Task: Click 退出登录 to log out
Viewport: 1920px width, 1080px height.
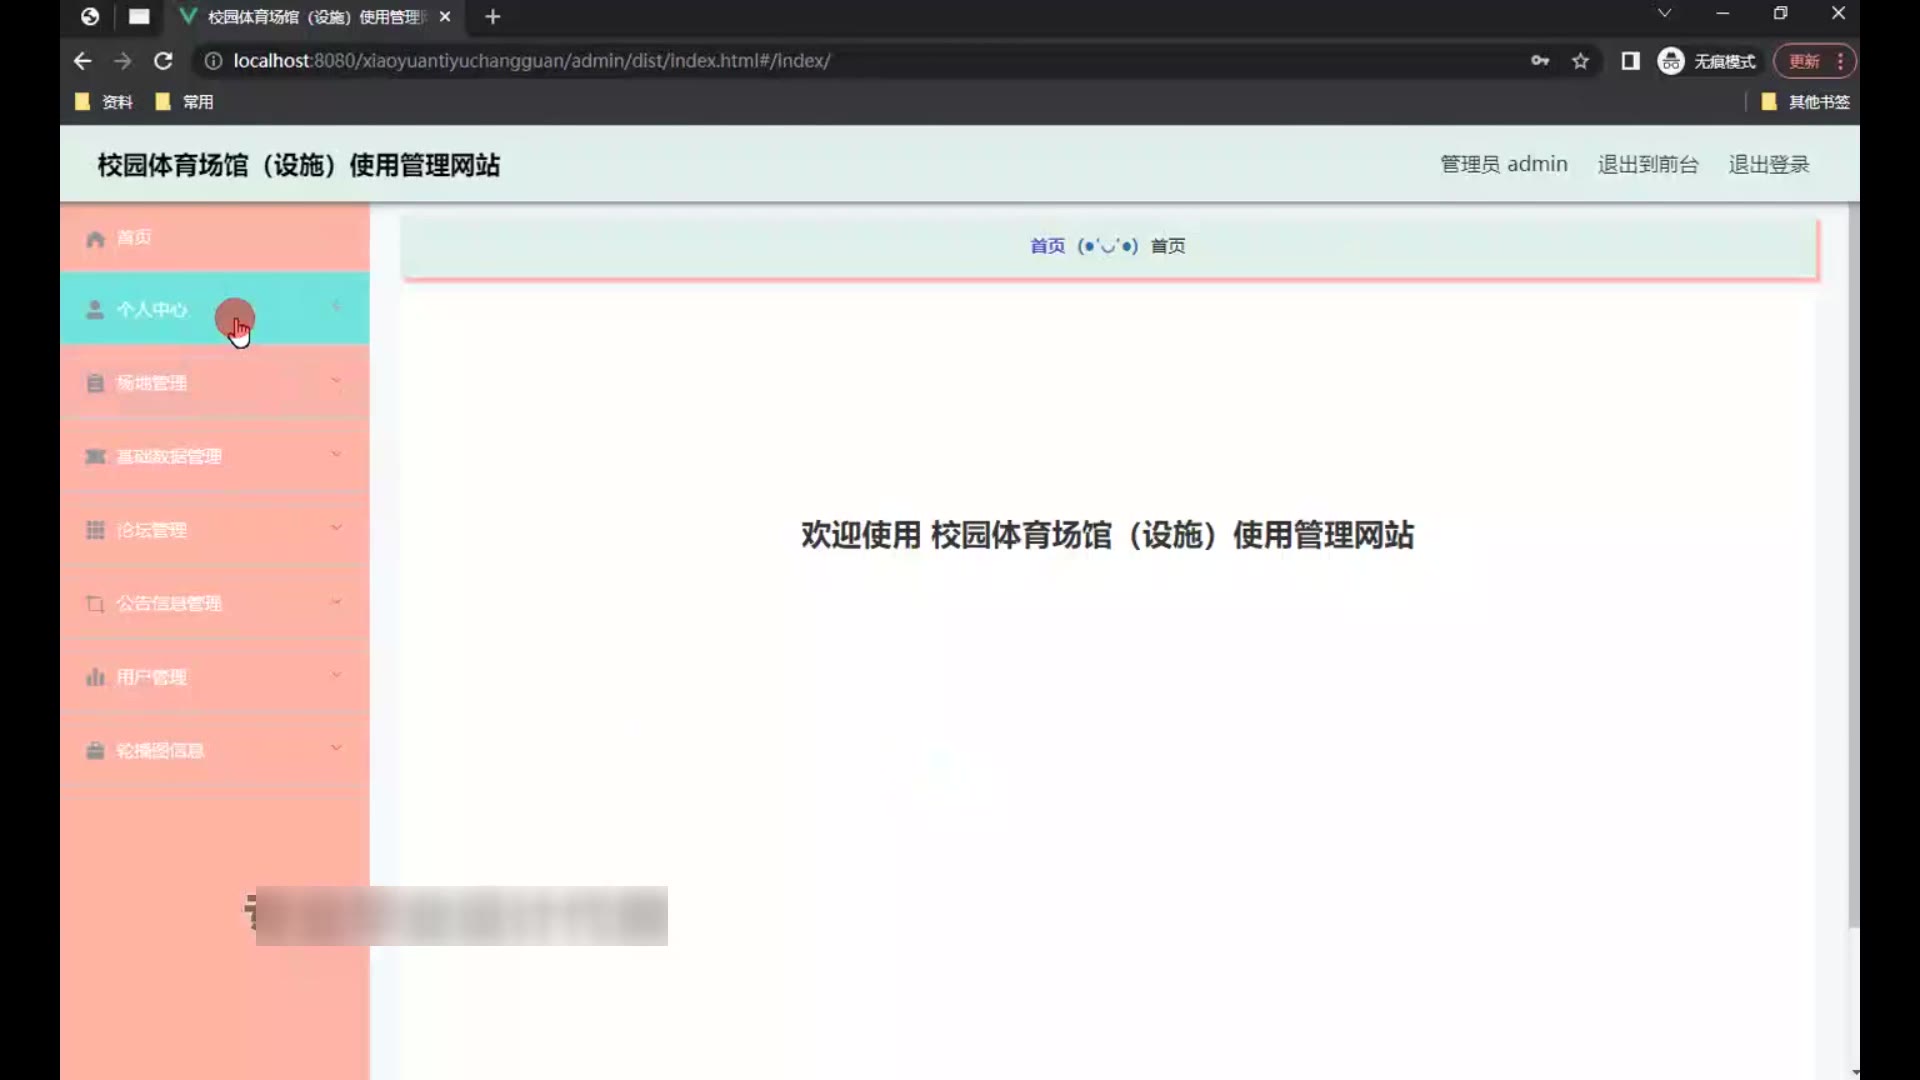Action: (1768, 164)
